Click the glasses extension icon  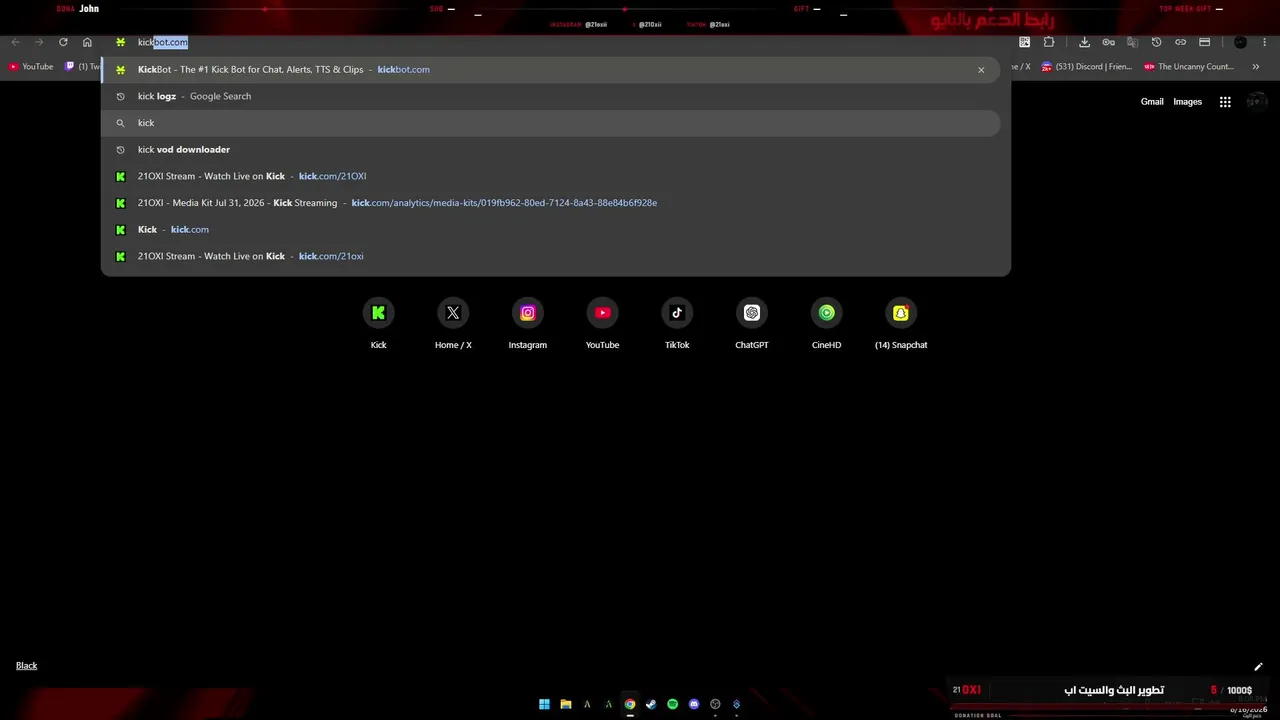click(1108, 42)
